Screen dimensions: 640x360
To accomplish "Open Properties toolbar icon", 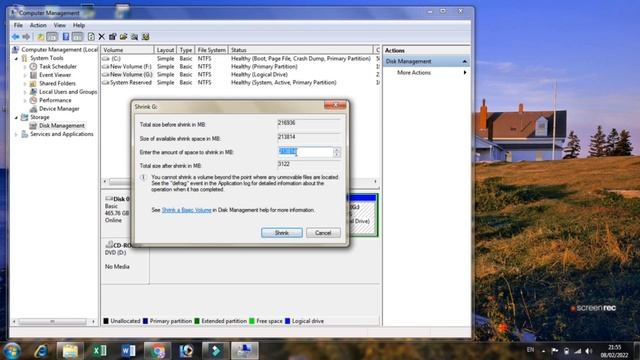I will pos(113,37).
